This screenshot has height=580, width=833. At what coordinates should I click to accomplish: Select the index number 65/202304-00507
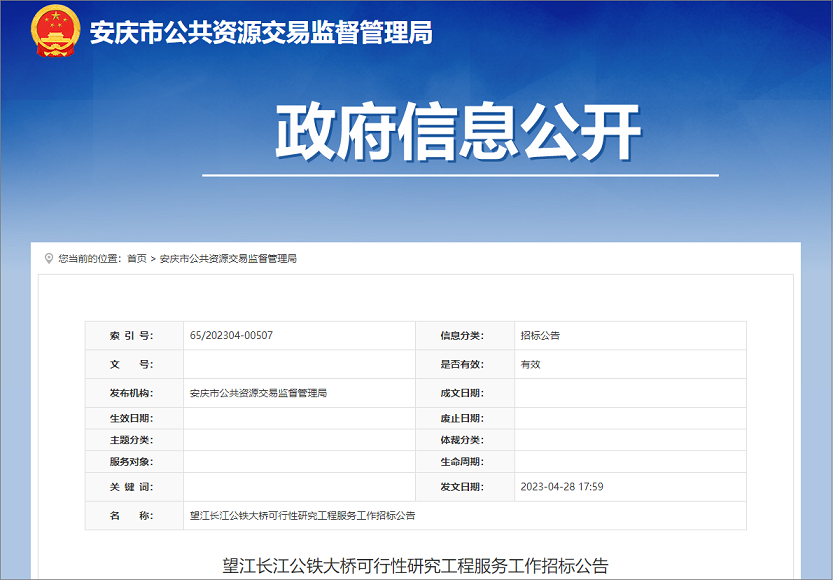[231, 335]
